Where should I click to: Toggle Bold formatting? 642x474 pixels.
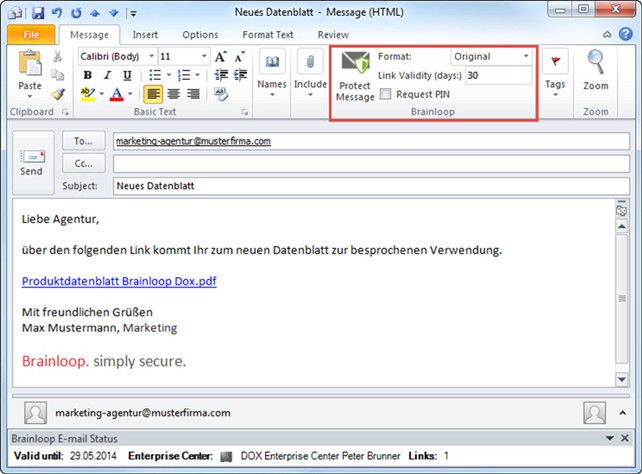pos(87,75)
